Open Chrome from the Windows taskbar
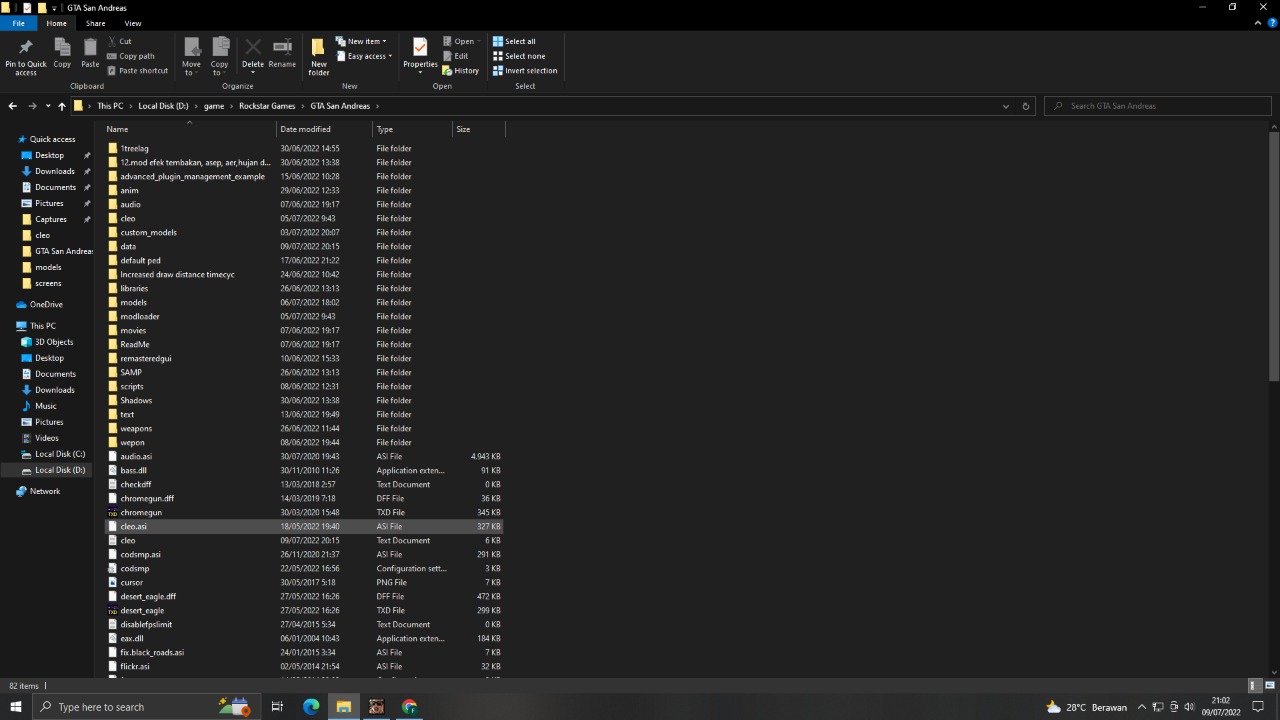The width and height of the screenshot is (1280, 720). point(409,707)
